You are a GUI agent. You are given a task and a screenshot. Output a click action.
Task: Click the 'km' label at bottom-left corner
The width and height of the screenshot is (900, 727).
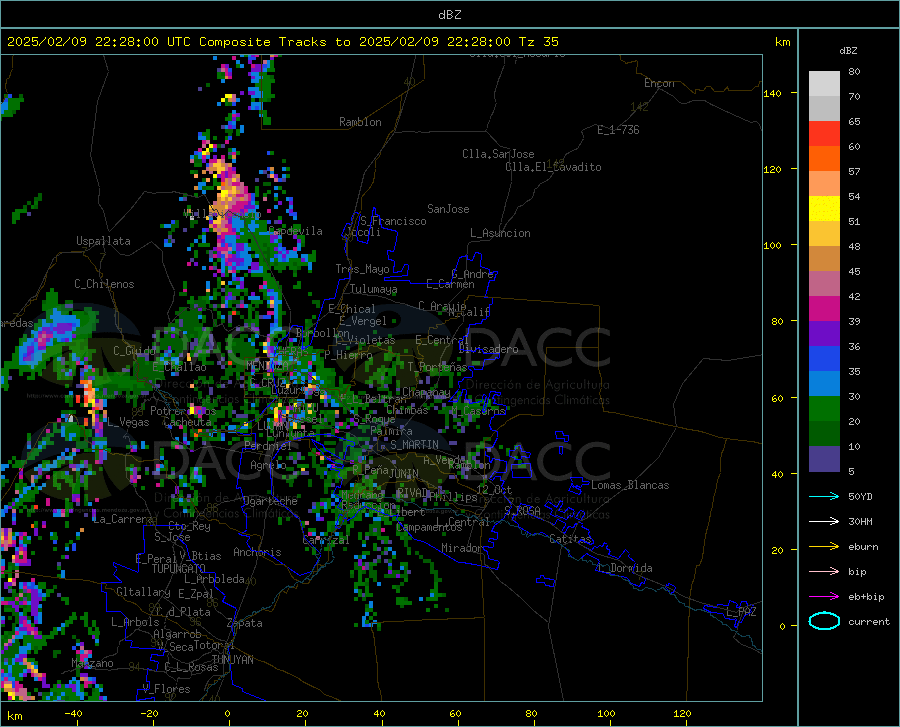point(14,716)
